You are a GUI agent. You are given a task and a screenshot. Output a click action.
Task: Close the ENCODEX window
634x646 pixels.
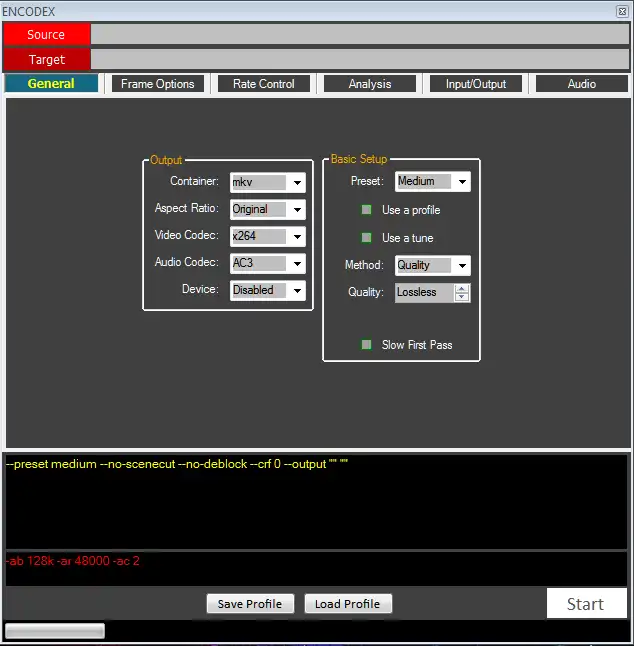[622, 12]
